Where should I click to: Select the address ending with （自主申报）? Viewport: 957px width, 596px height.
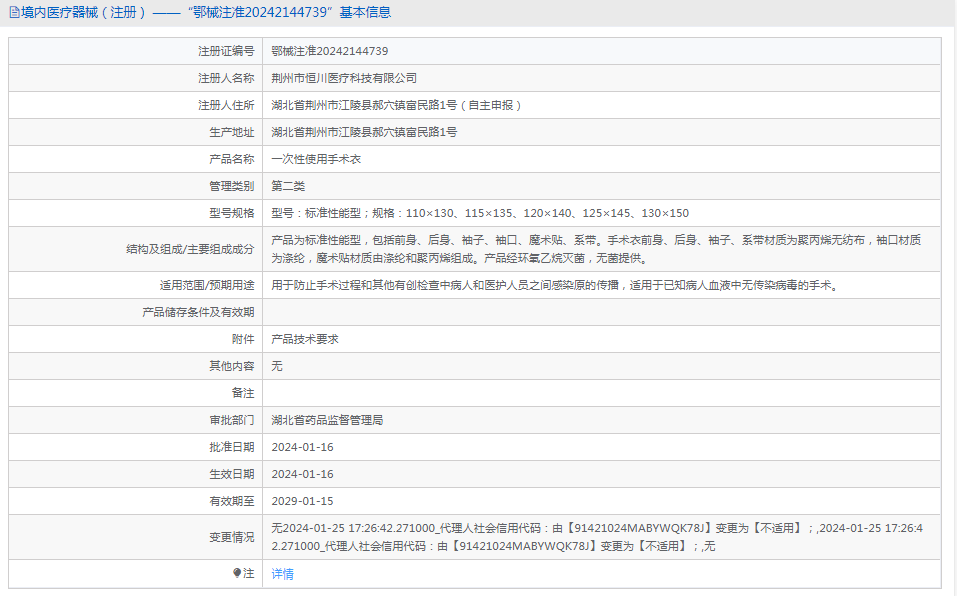[x=398, y=105]
